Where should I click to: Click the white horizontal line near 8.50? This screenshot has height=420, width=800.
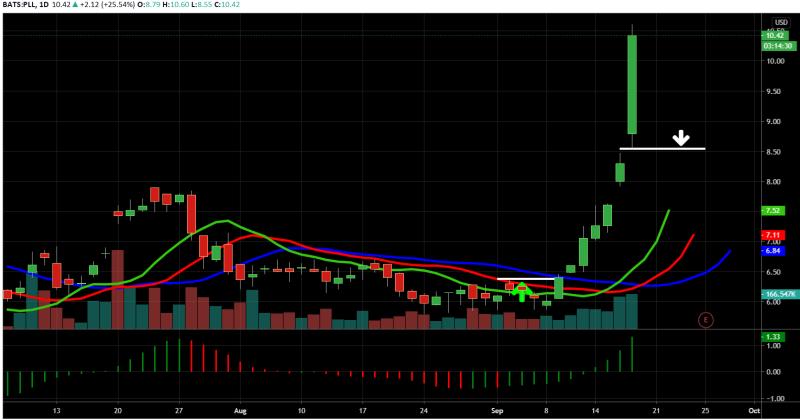coord(662,149)
